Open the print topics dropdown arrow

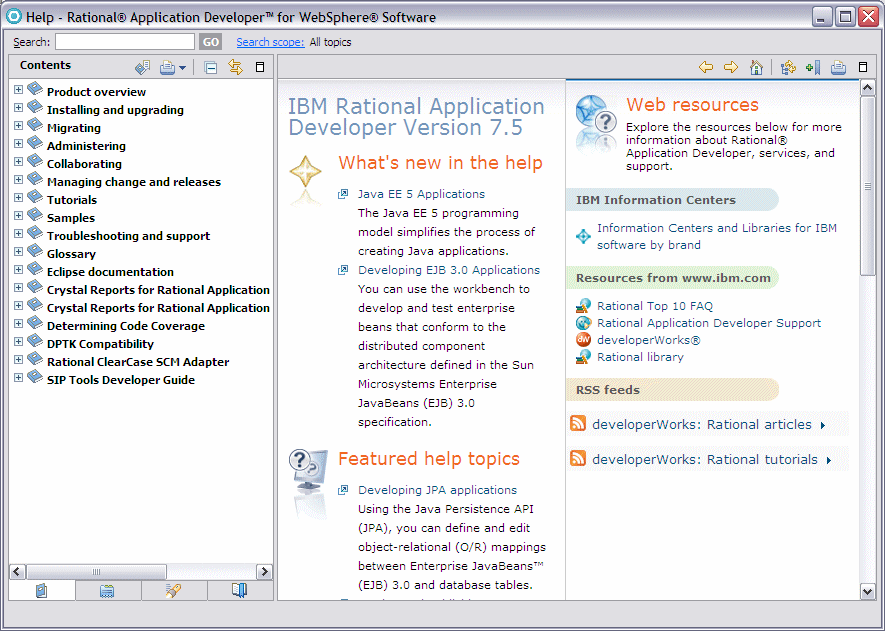pos(182,68)
